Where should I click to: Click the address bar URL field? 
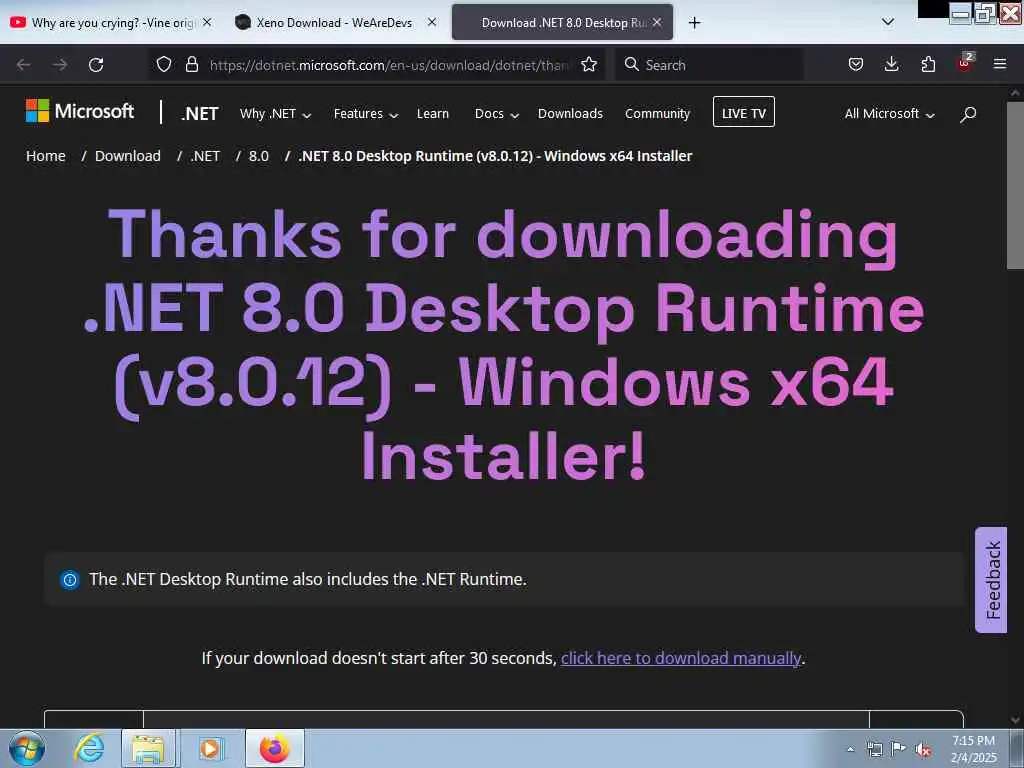389,65
